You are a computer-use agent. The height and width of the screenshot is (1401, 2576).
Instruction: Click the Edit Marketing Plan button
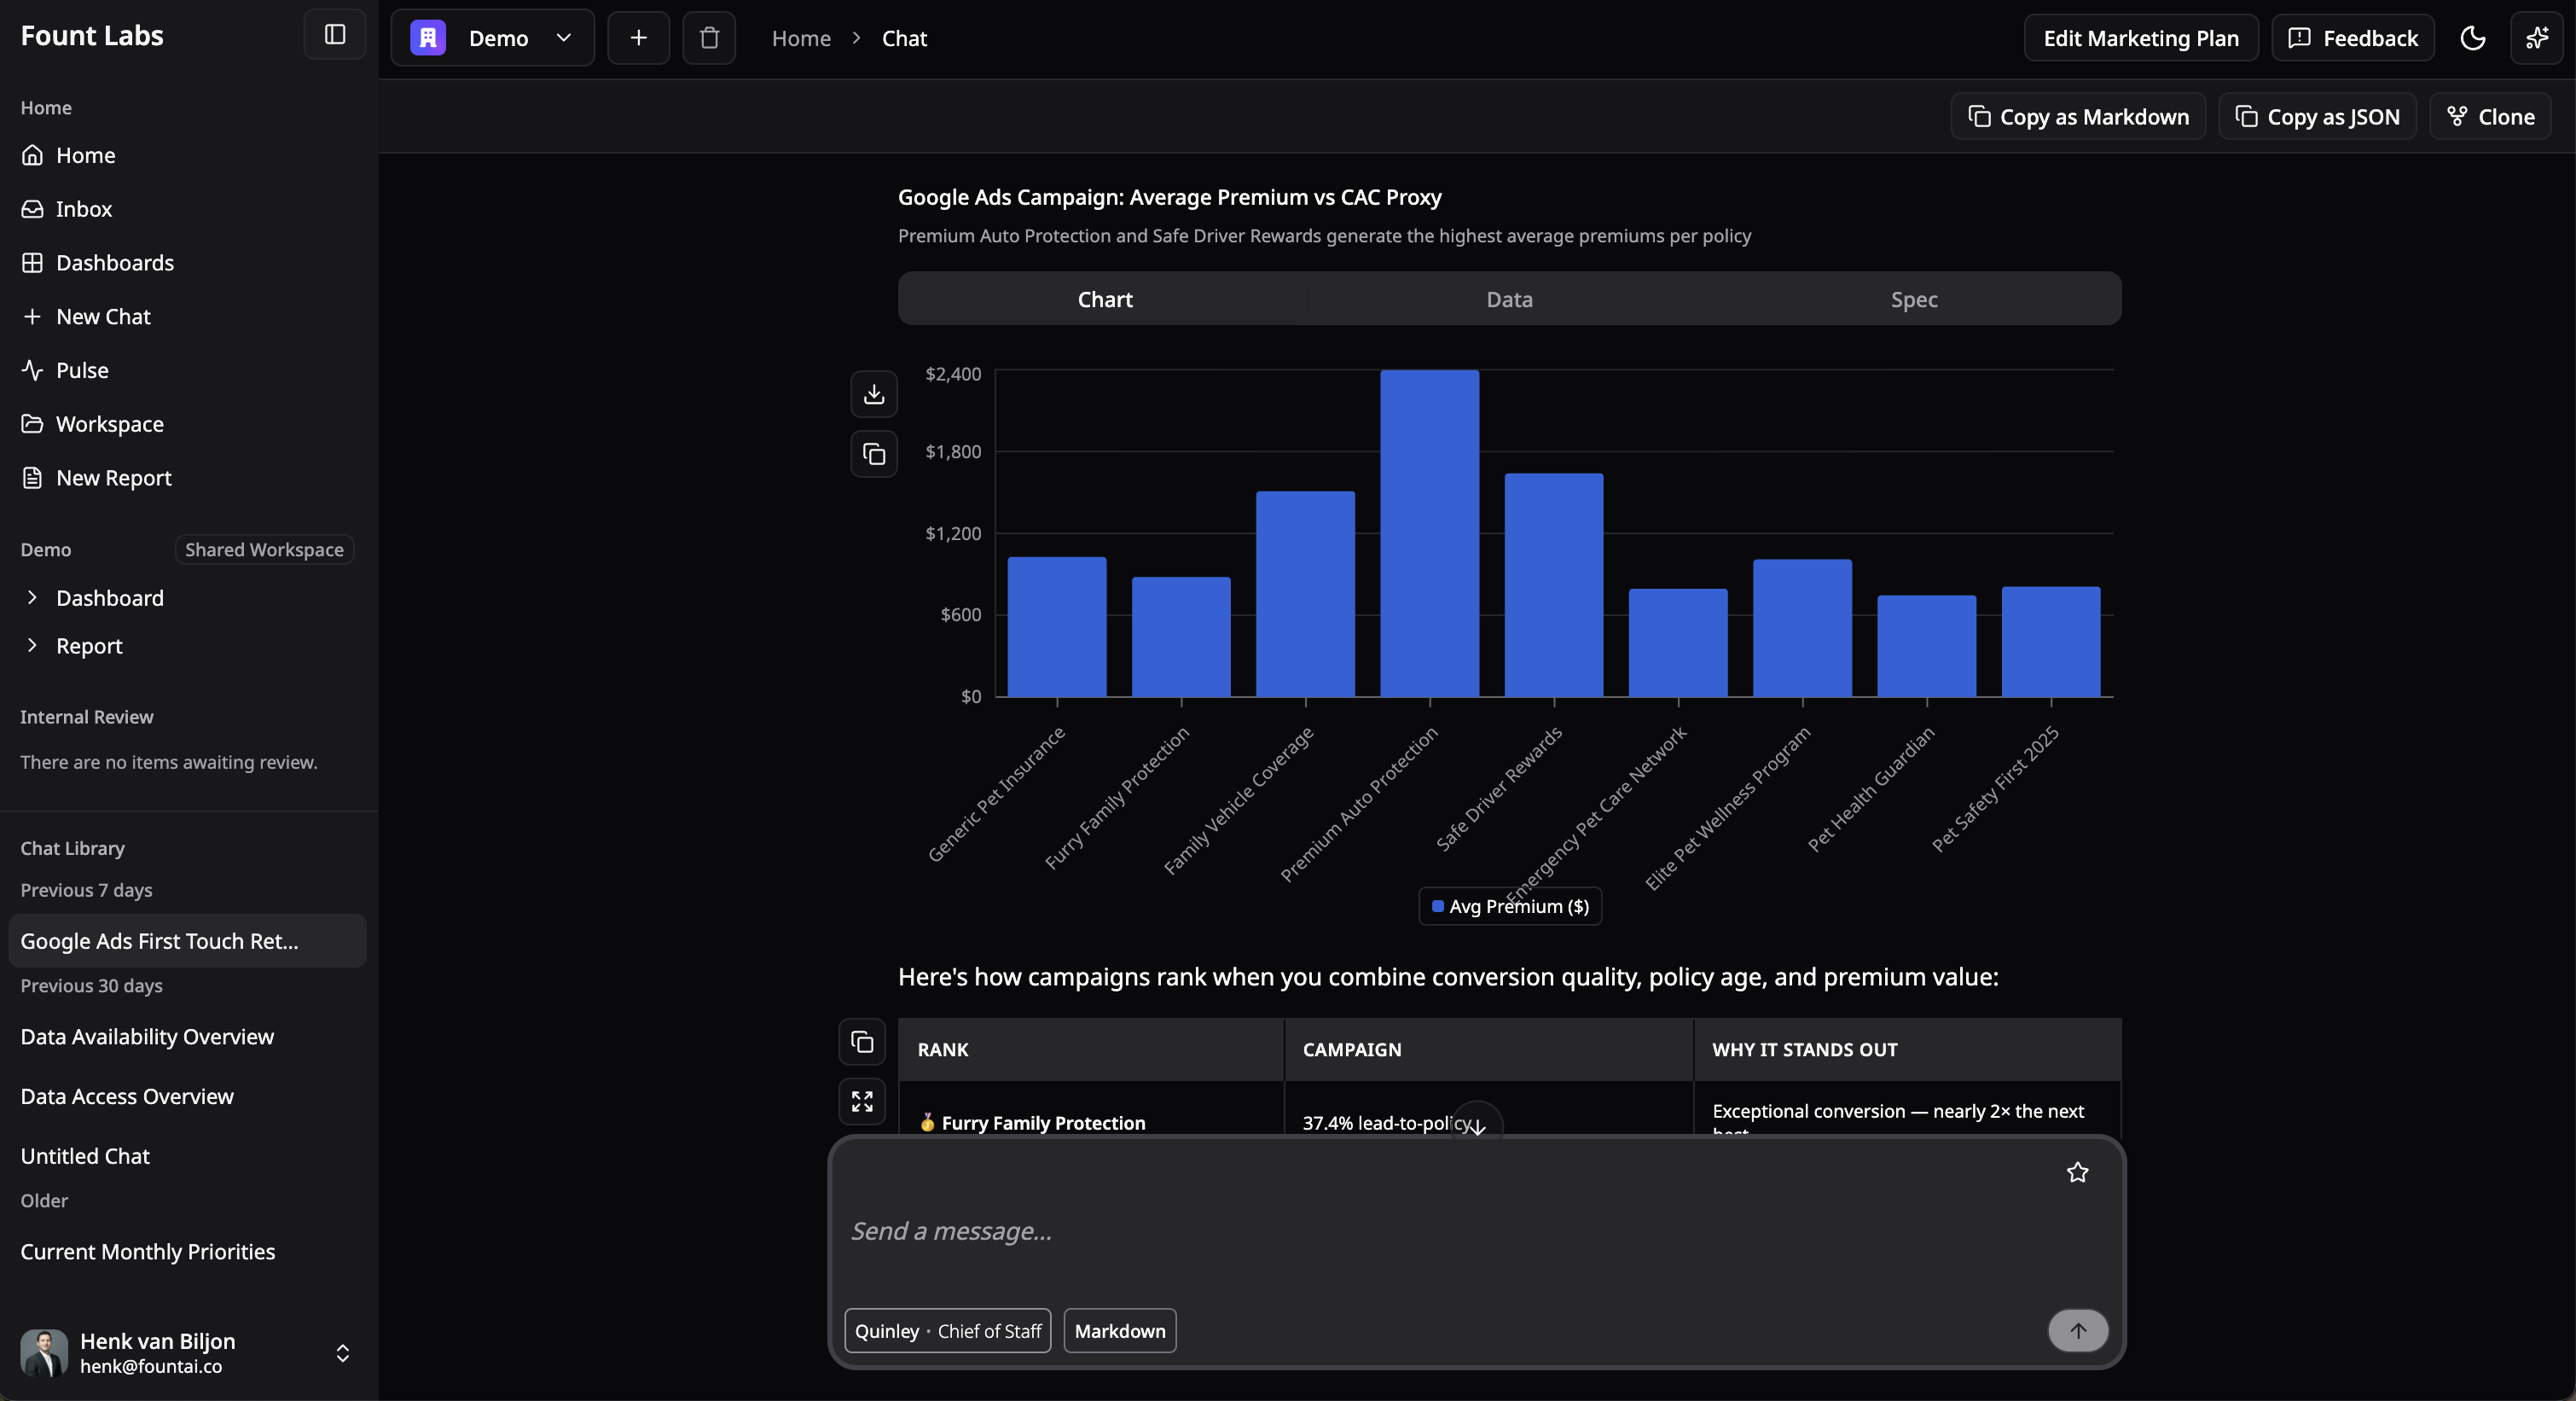[2141, 38]
